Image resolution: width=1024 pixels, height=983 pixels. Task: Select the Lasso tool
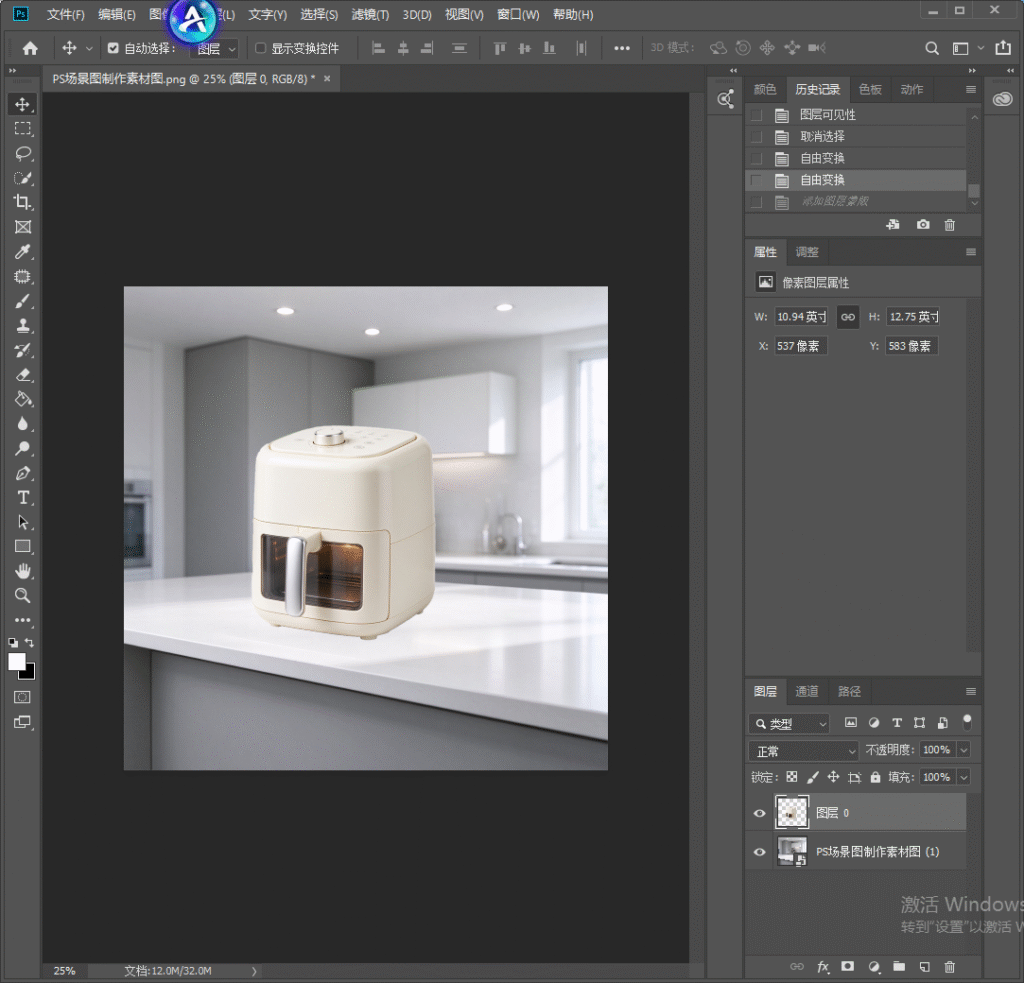(22, 153)
